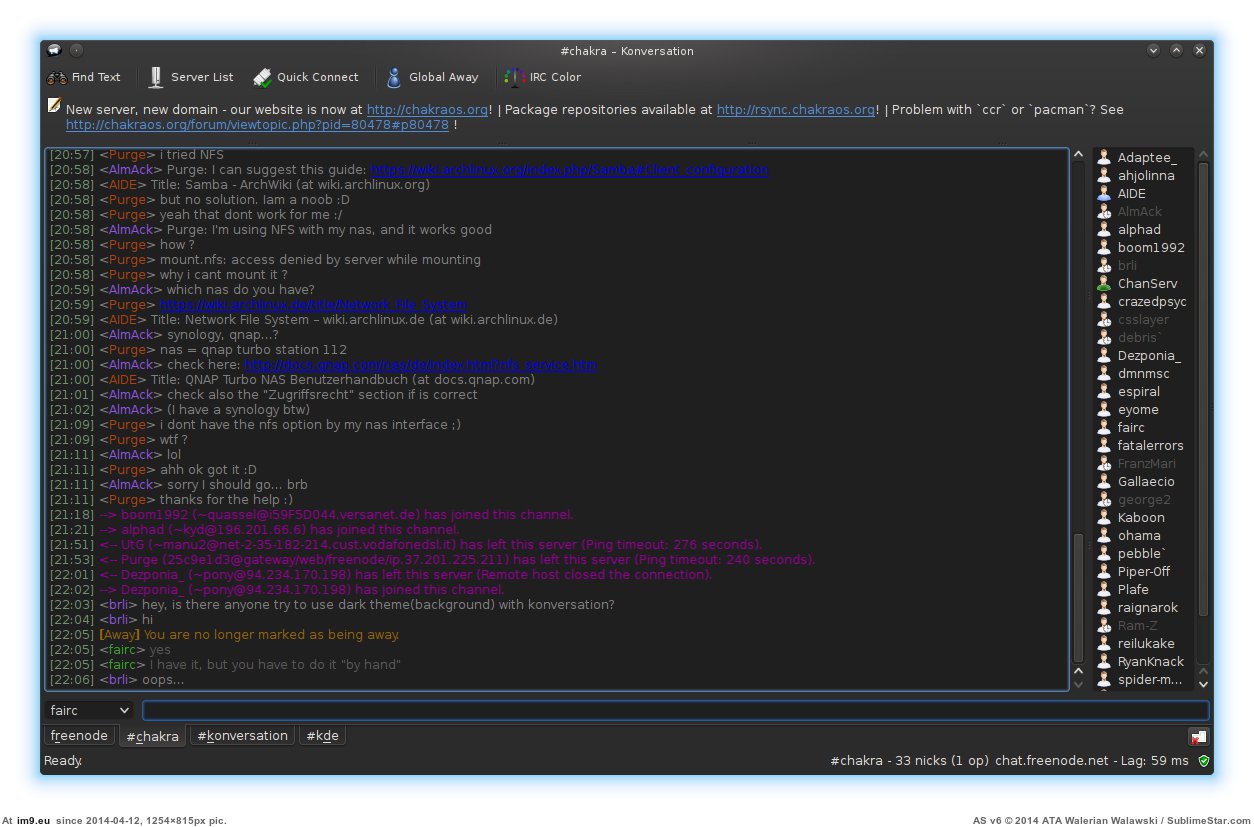Open the Server List toolbar icon
Screen dimensions: 1254x827
pos(156,78)
